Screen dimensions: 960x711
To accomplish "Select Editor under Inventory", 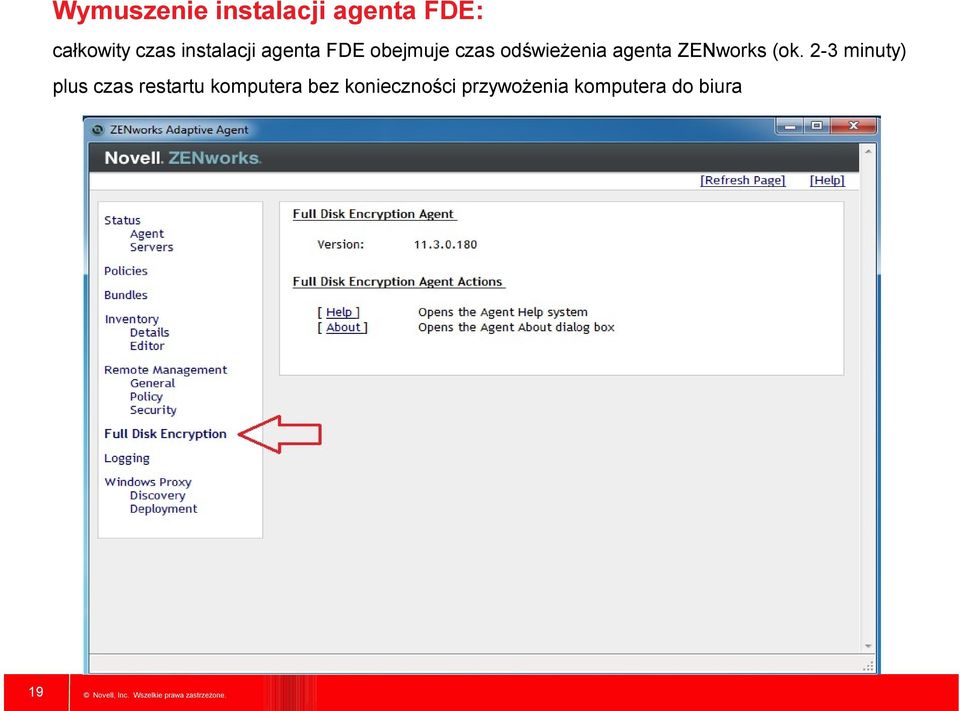I will 147,346.
